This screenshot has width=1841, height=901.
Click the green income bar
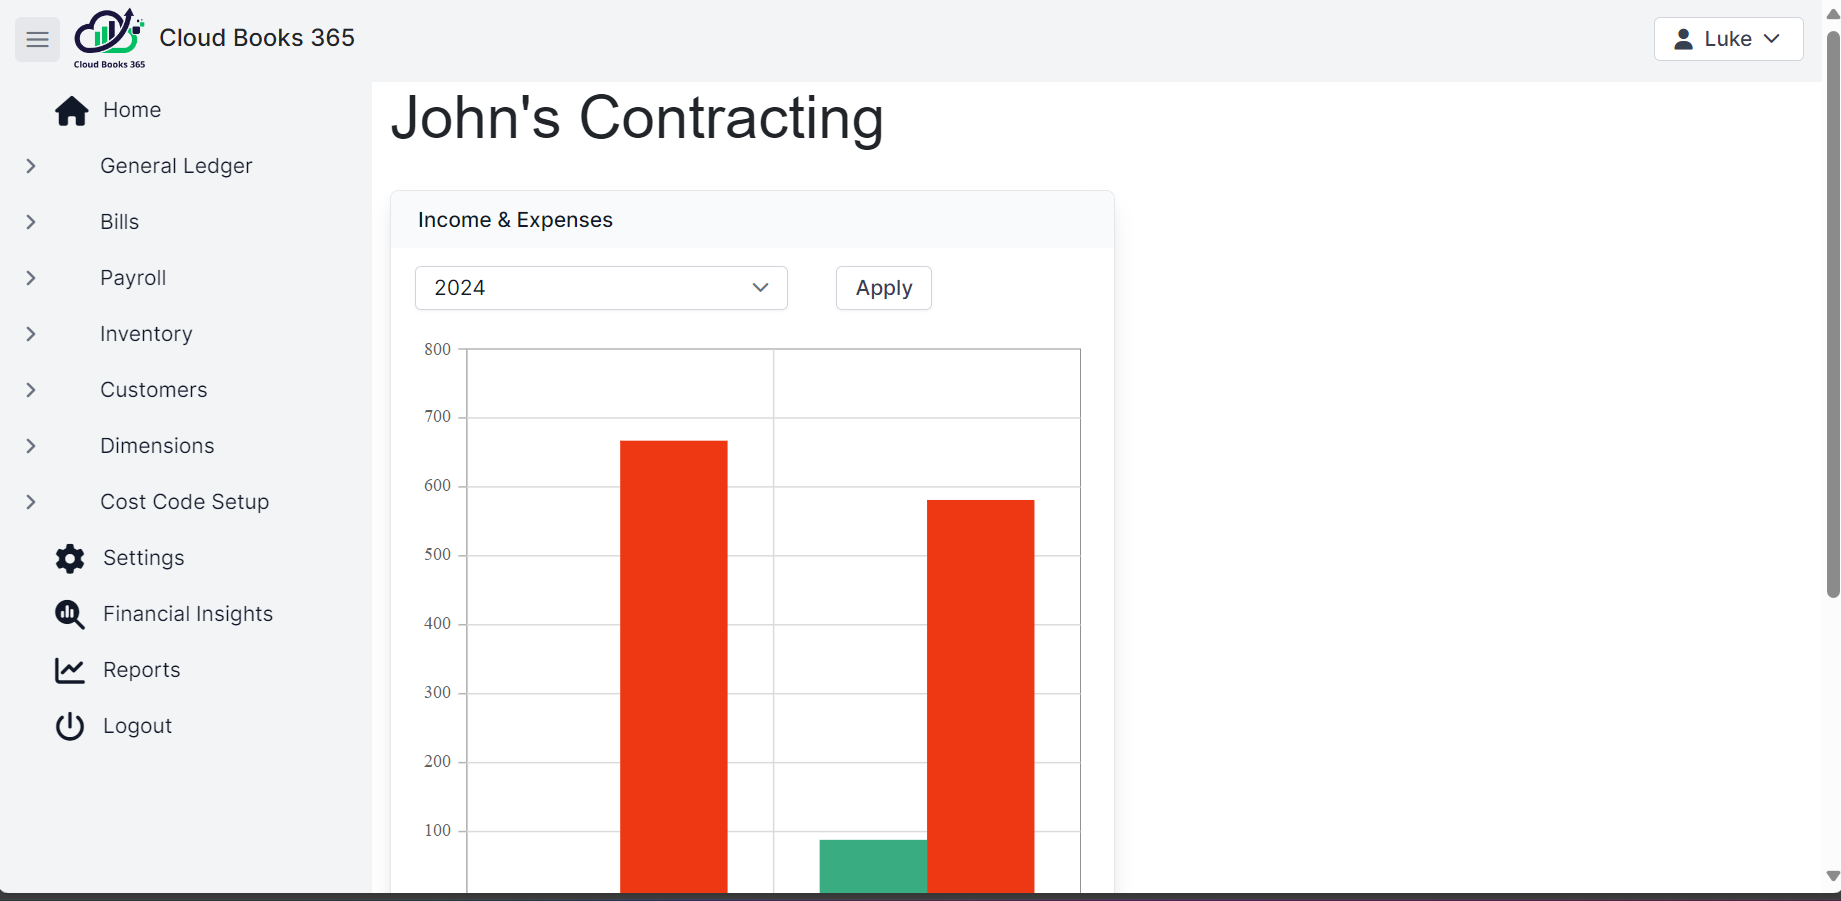point(873,865)
